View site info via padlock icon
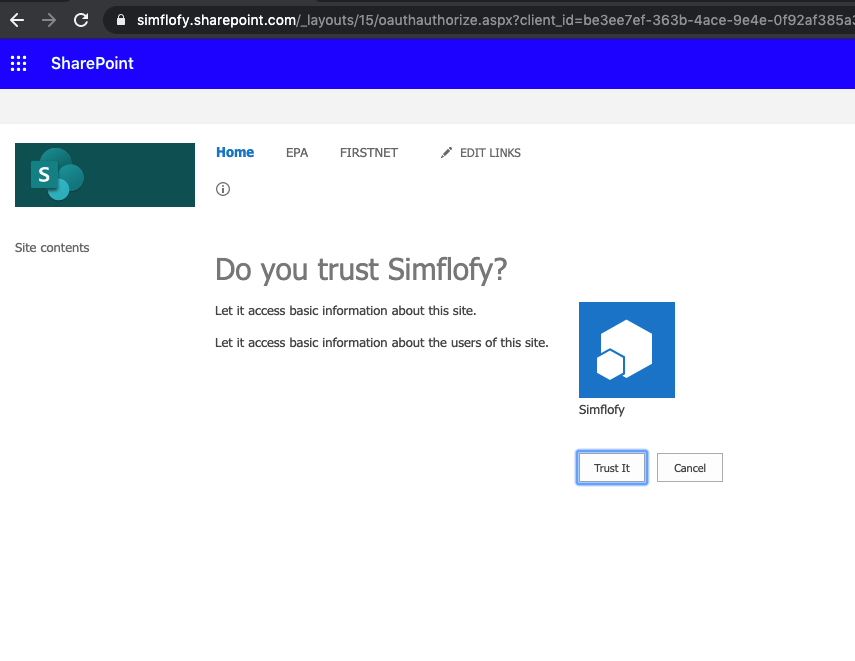 tap(122, 19)
